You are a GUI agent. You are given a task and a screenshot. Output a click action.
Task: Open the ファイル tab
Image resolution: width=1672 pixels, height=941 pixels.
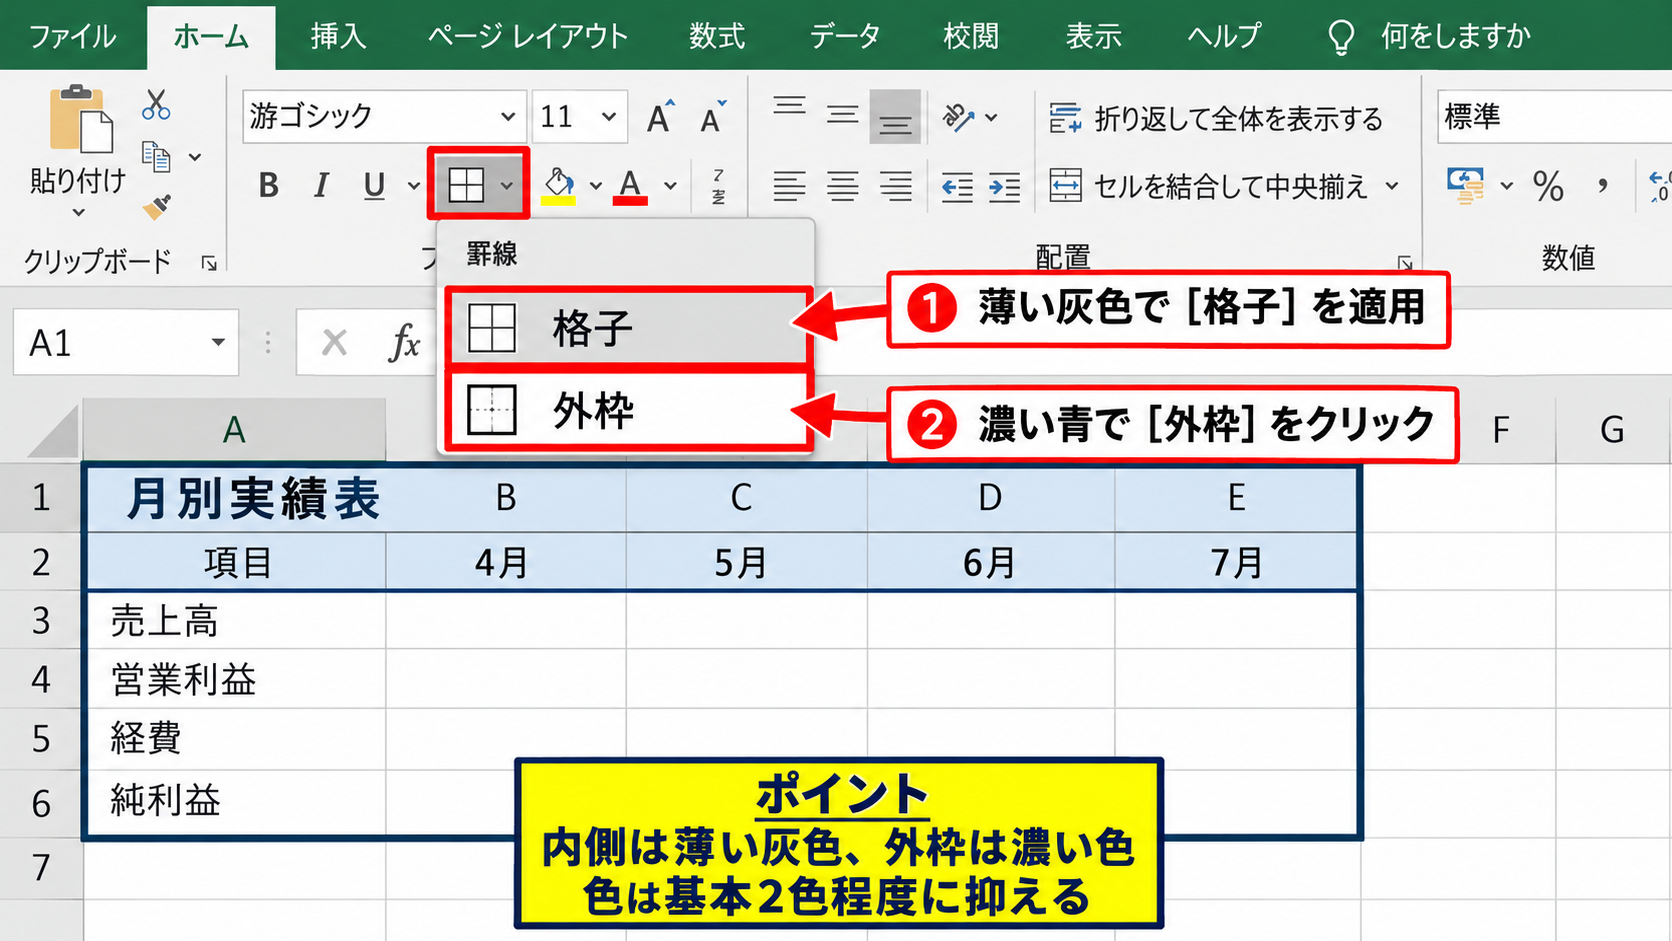click(x=72, y=37)
